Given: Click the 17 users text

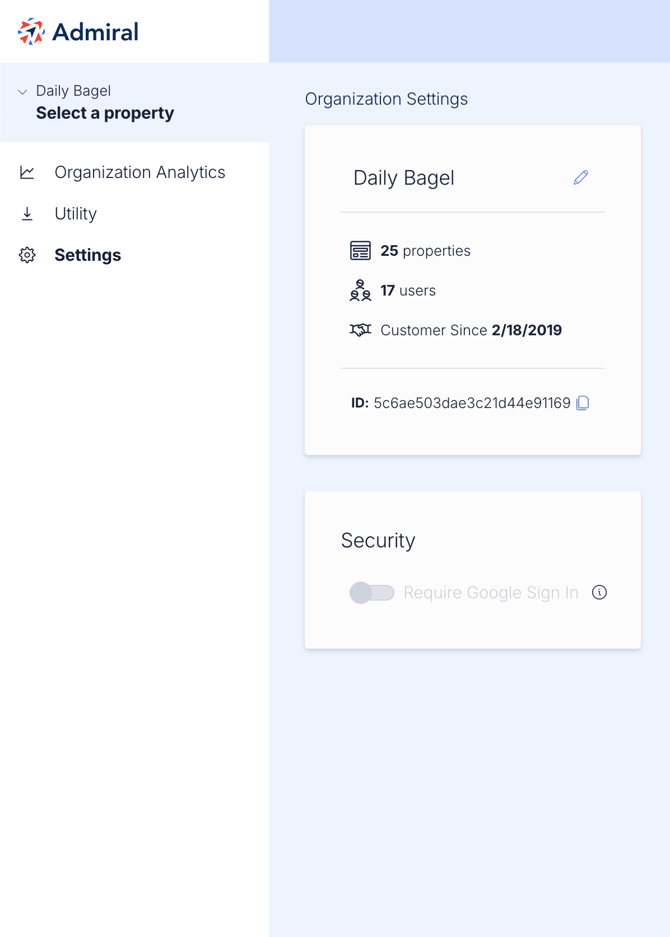Looking at the screenshot, I should click(x=408, y=290).
